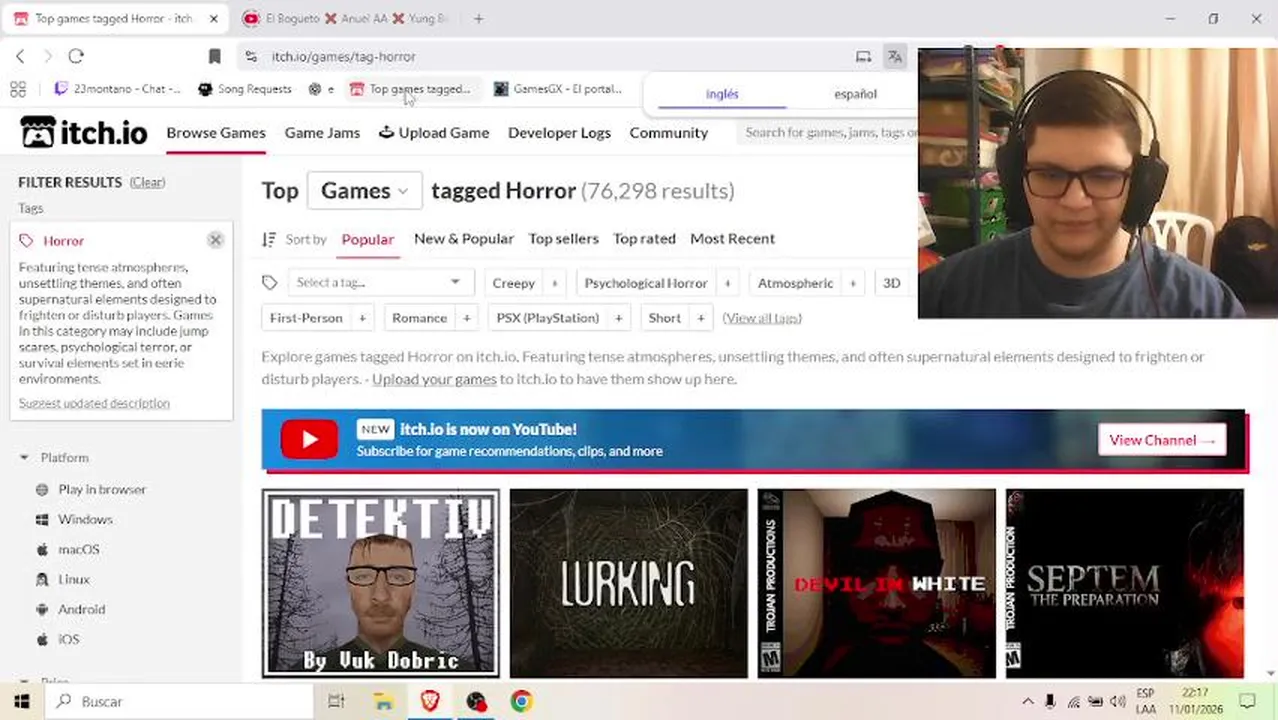
Task: Add the Short tag with plus
Action: [x=701, y=318]
